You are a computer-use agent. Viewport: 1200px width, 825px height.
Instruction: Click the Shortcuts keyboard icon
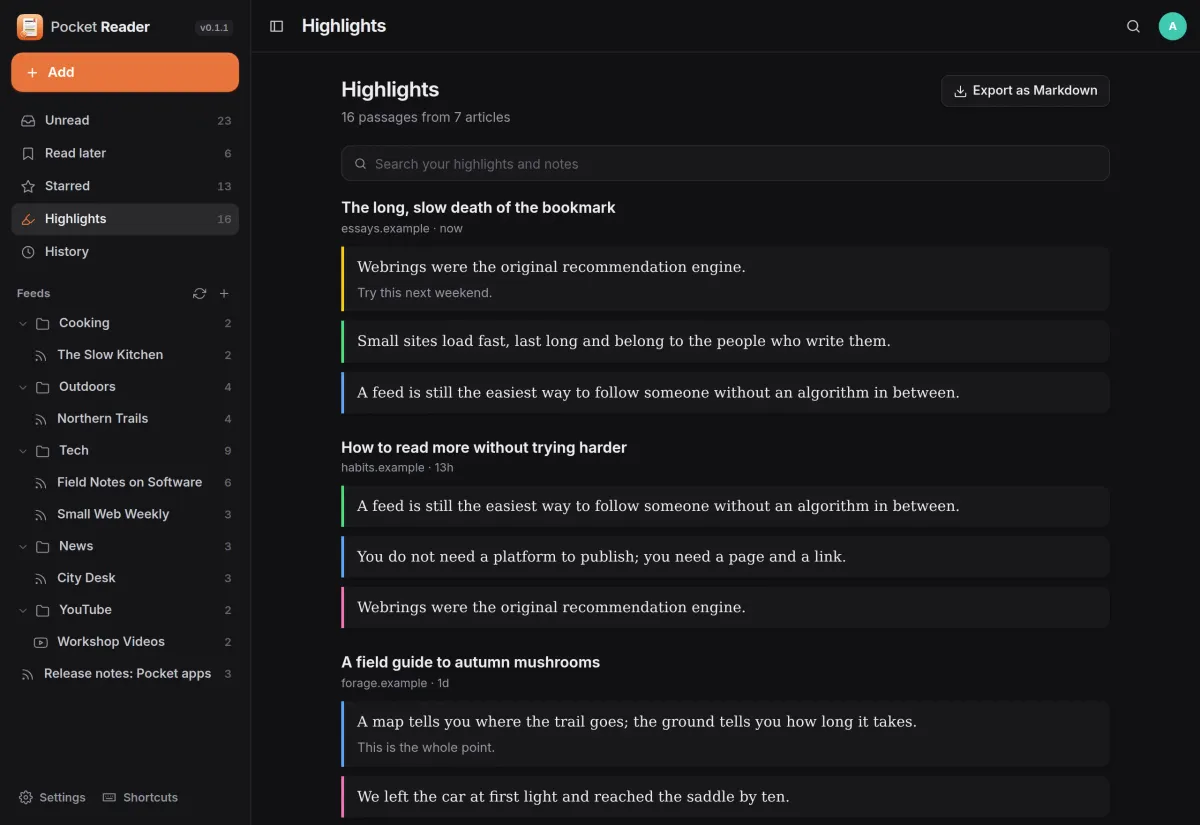pyautogui.click(x=110, y=797)
